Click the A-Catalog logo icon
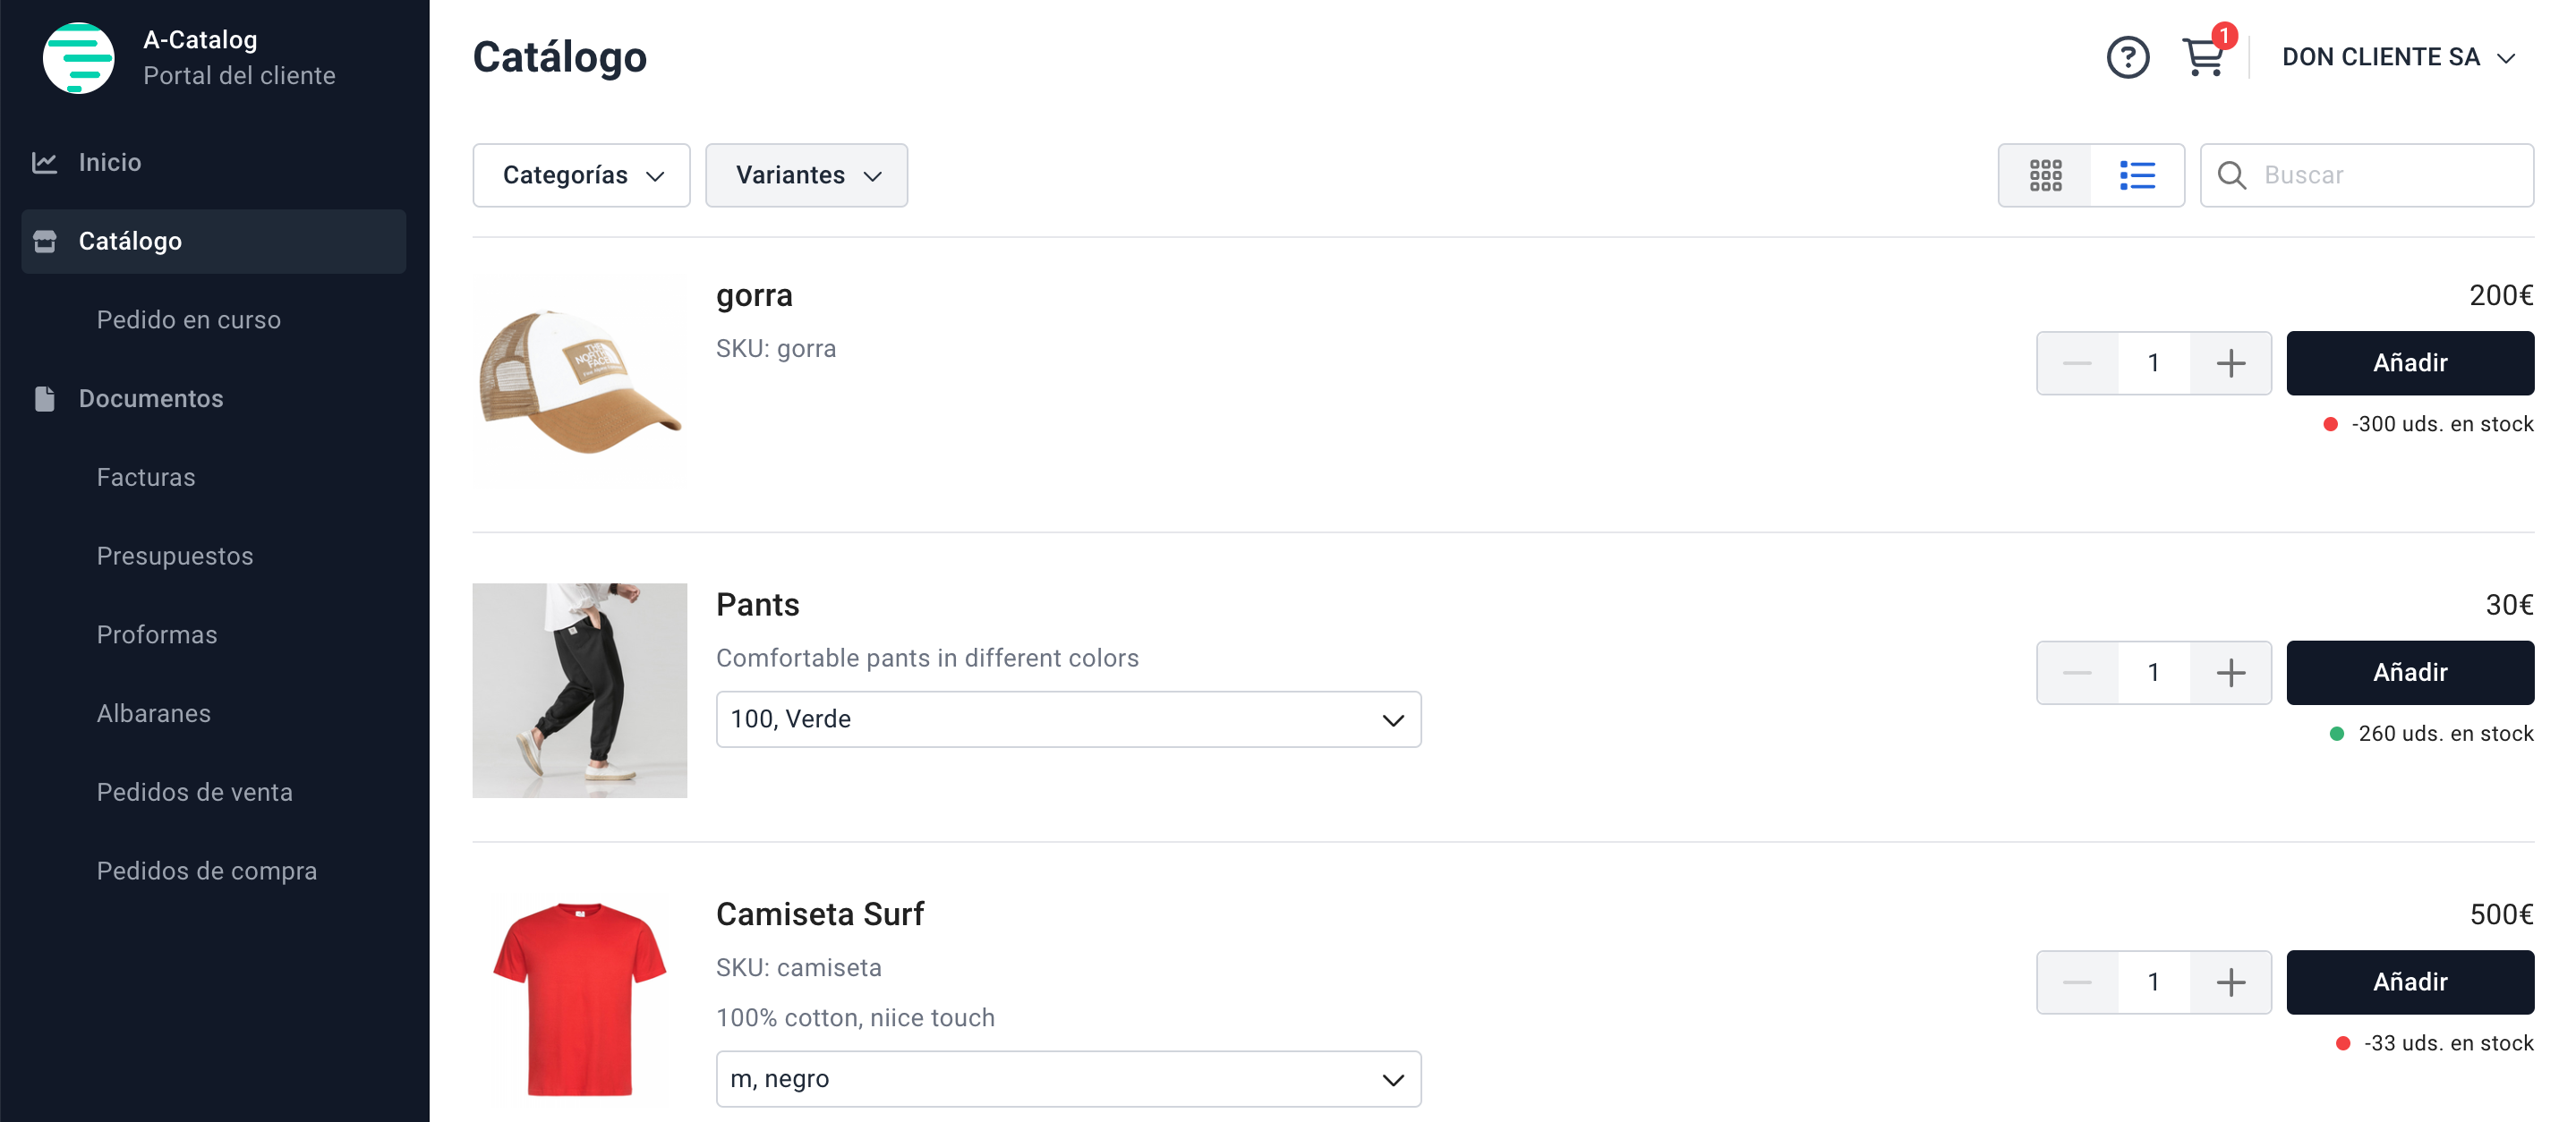 [x=78, y=58]
